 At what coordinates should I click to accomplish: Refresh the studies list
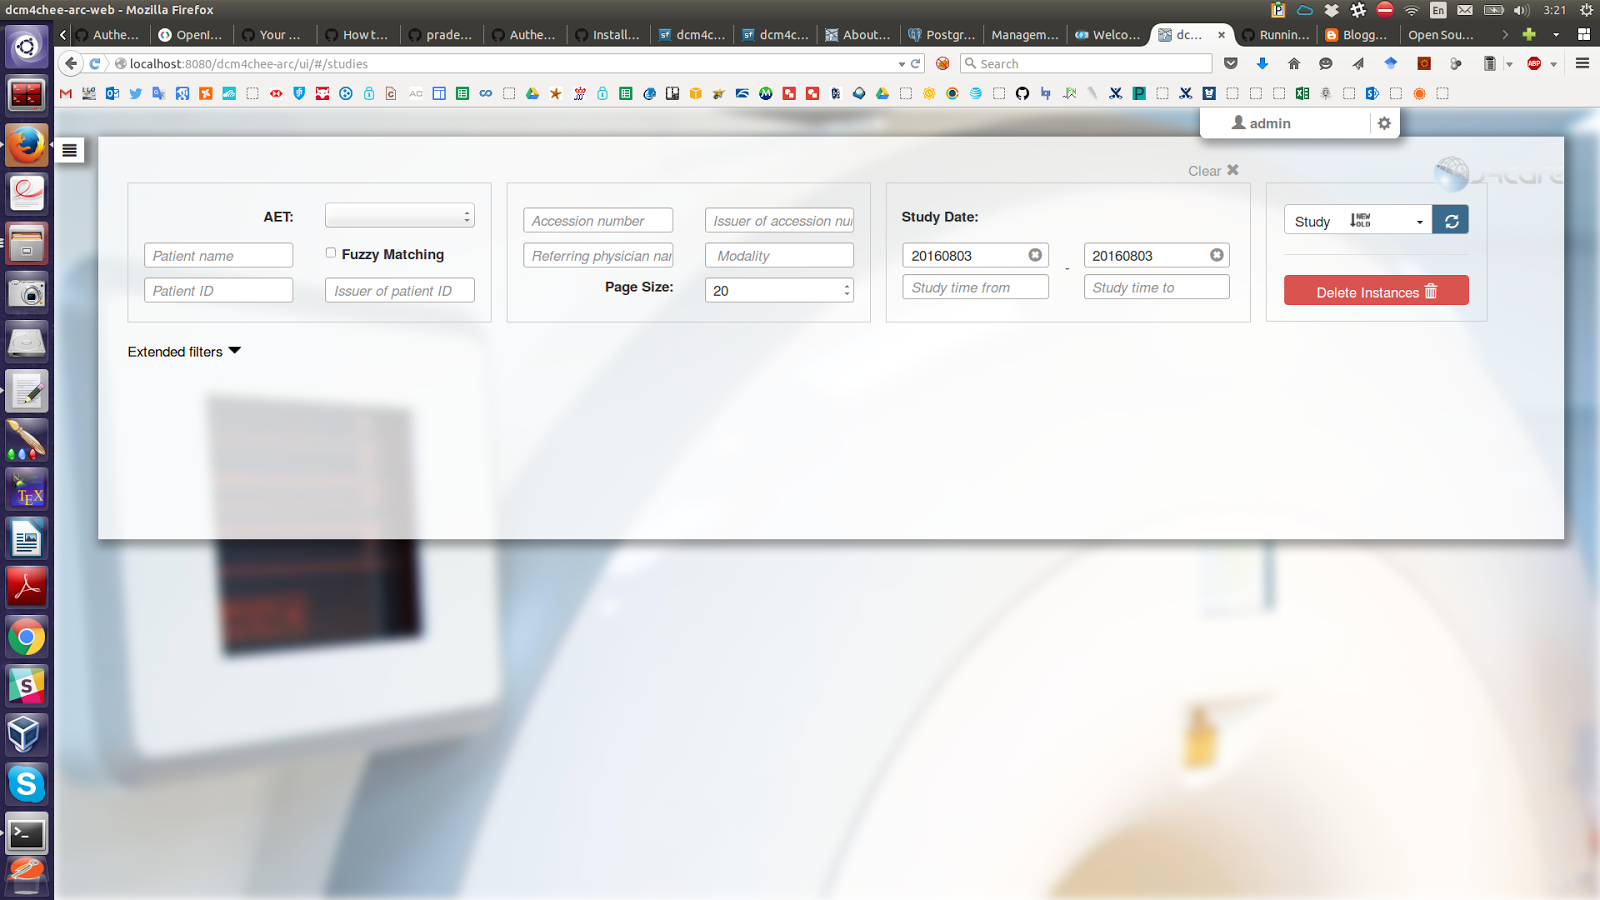(1451, 219)
